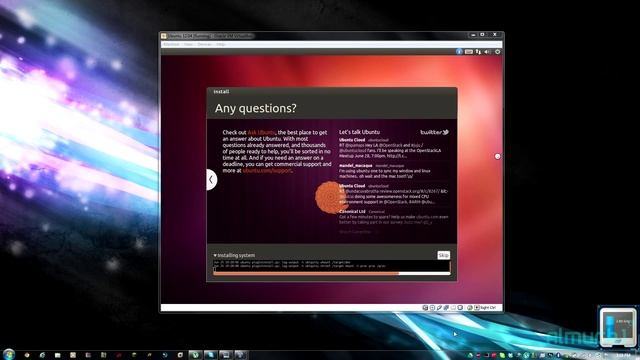
Task: Click the Skip button in installer
Action: click(443, 255)
